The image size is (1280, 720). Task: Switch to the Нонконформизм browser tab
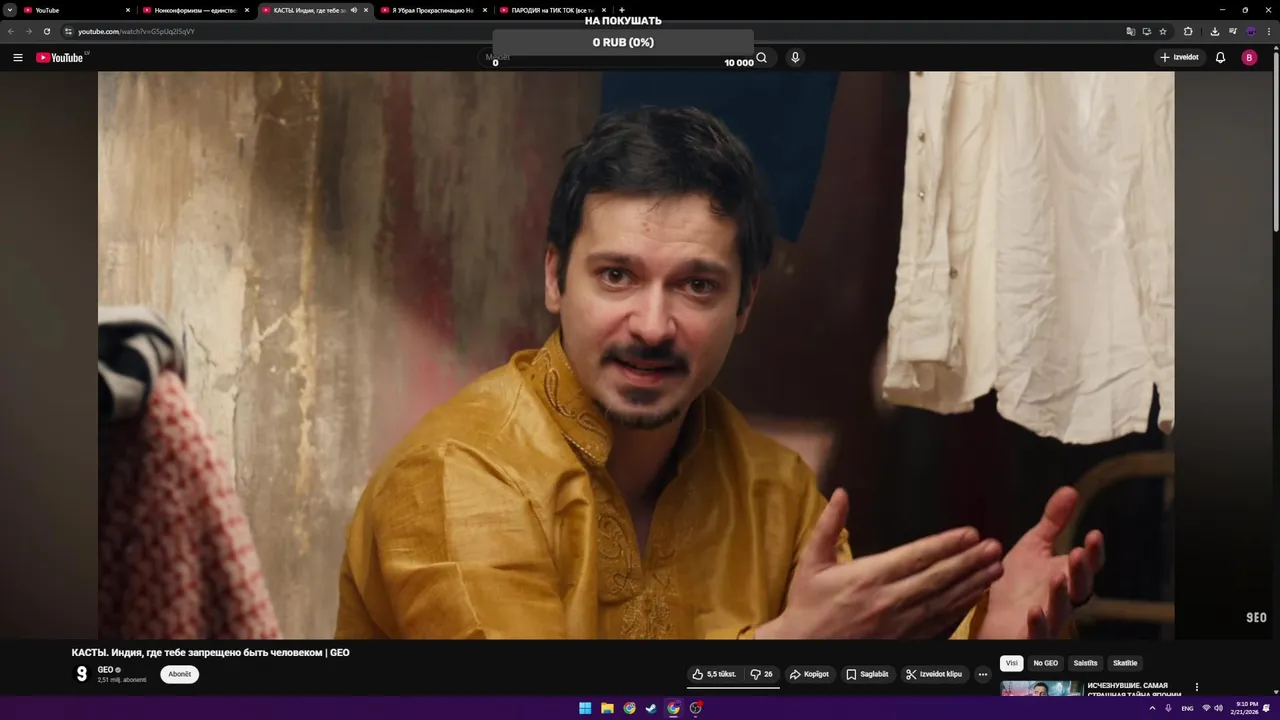tap(195, 10)
